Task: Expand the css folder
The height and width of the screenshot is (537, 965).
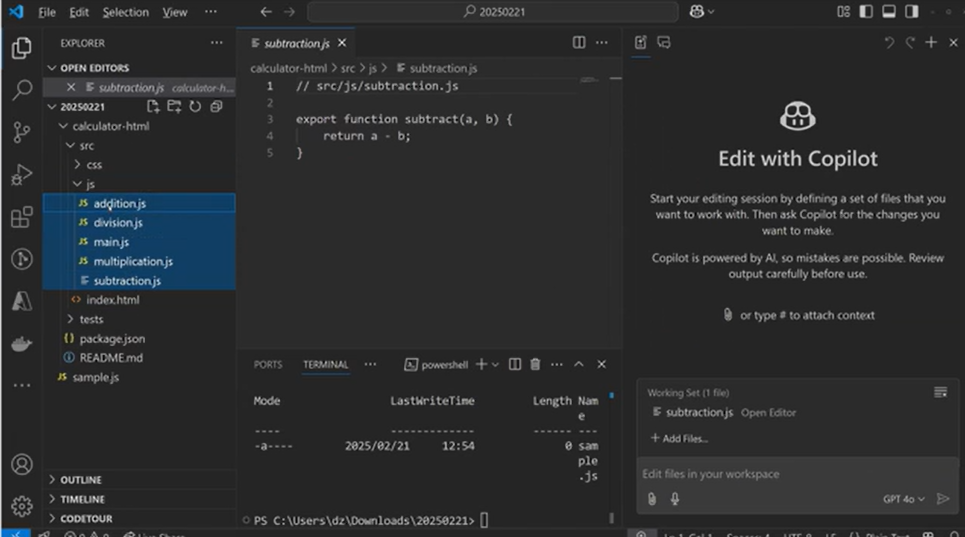Action: point(77,165)
